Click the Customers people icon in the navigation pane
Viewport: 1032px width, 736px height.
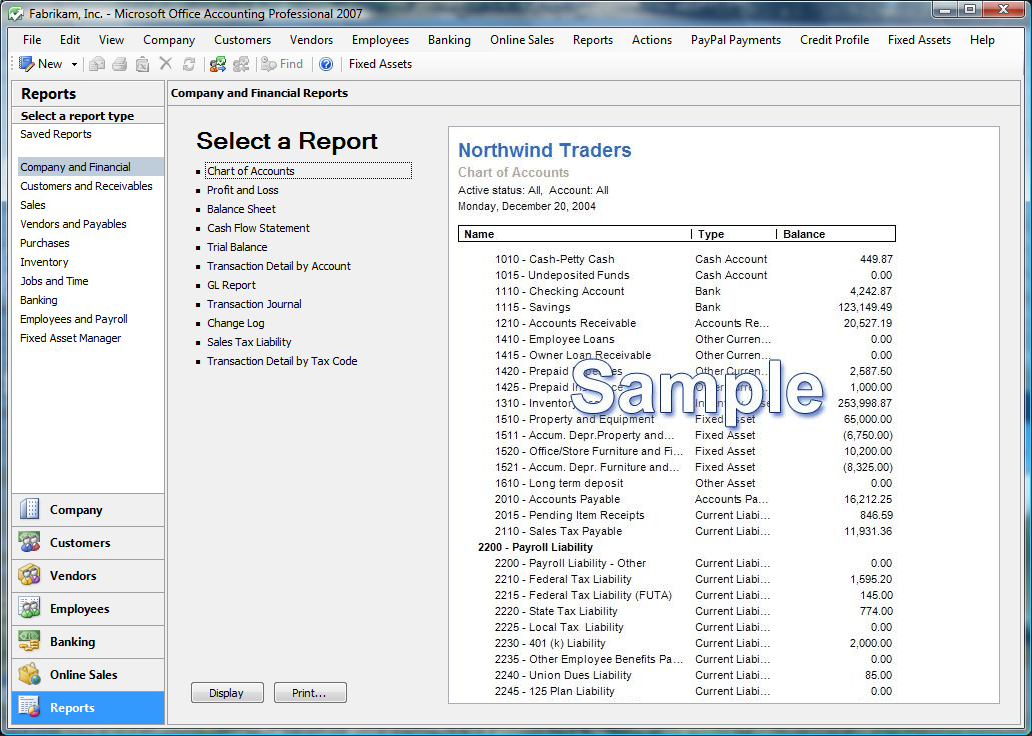point(30,542)
